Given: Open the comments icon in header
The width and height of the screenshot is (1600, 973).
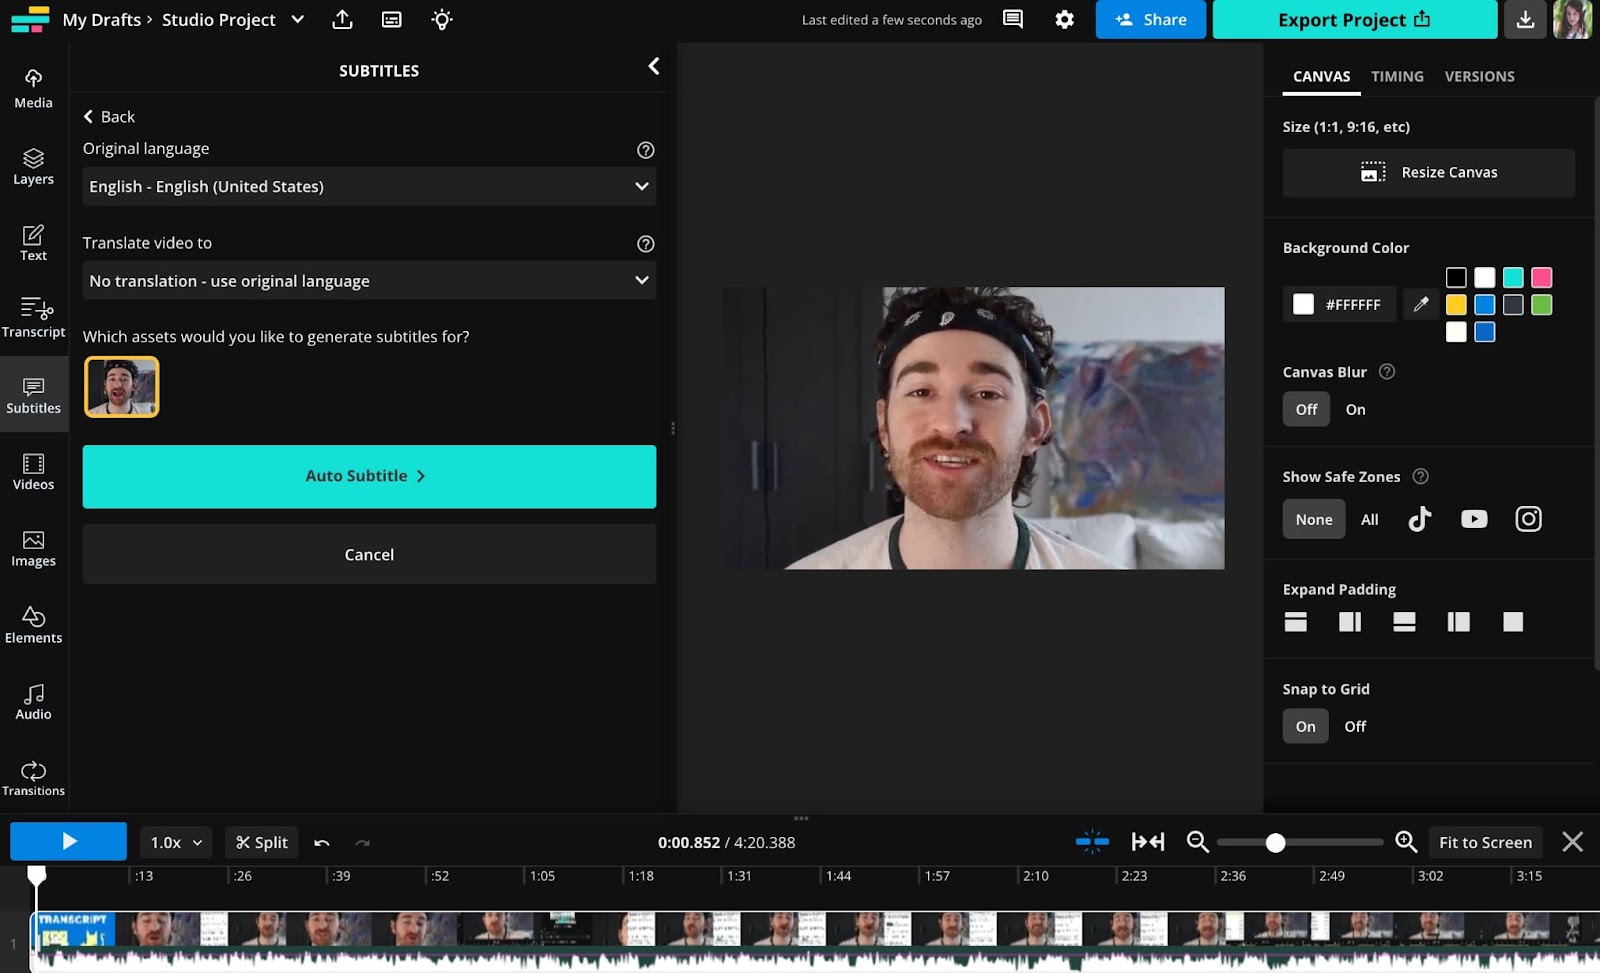Looking at the screenshot, I should coord(1013,19).
